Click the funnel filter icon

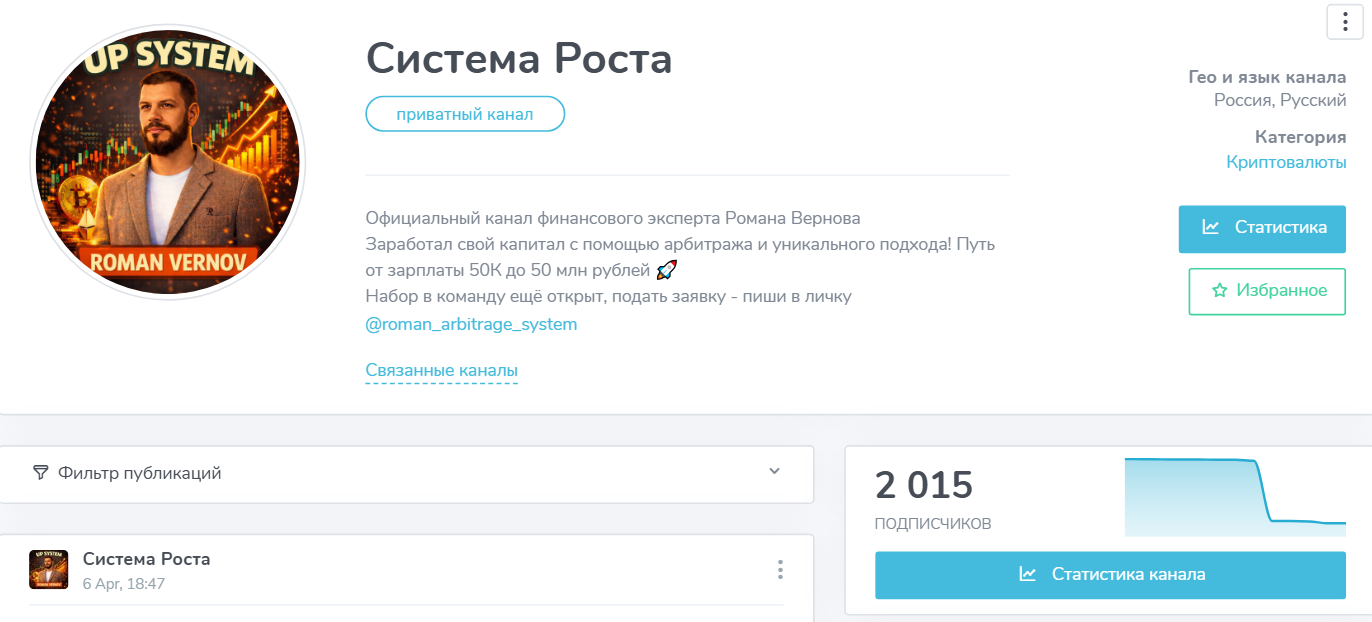tap(40, 473)
